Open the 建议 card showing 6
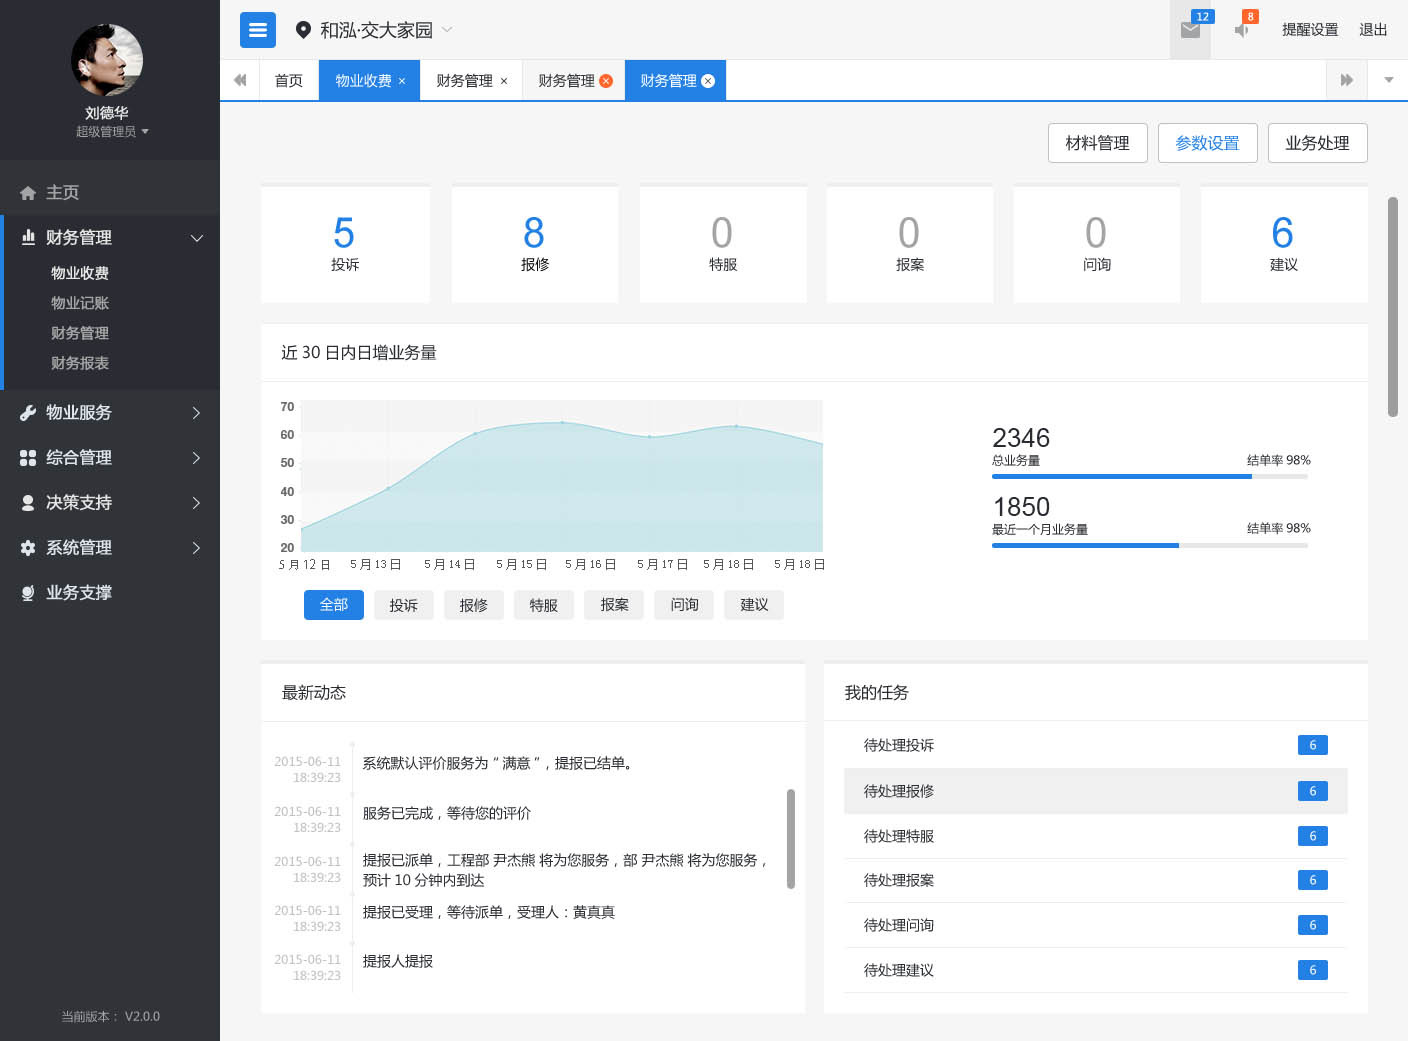The height and width of the screenshot is (1041, 1408). tap(1284, 244)
